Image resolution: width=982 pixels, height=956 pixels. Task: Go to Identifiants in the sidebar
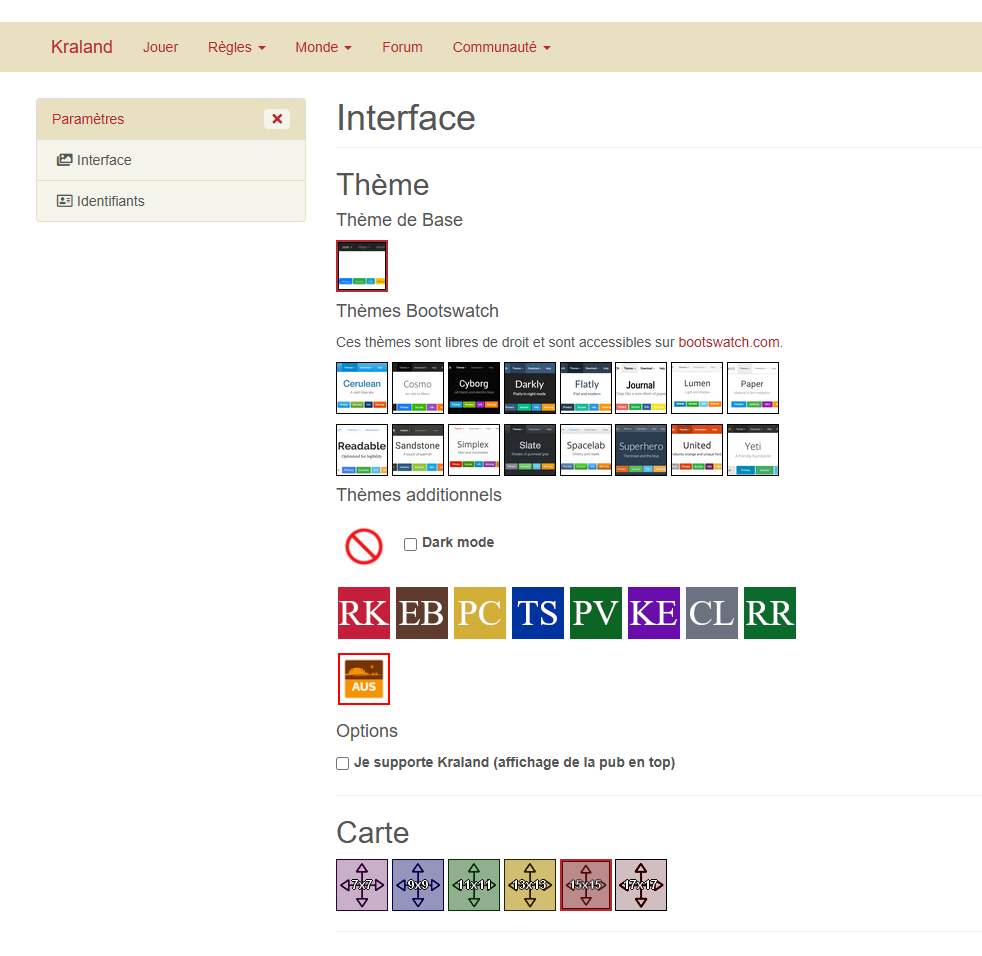(110, 201)
